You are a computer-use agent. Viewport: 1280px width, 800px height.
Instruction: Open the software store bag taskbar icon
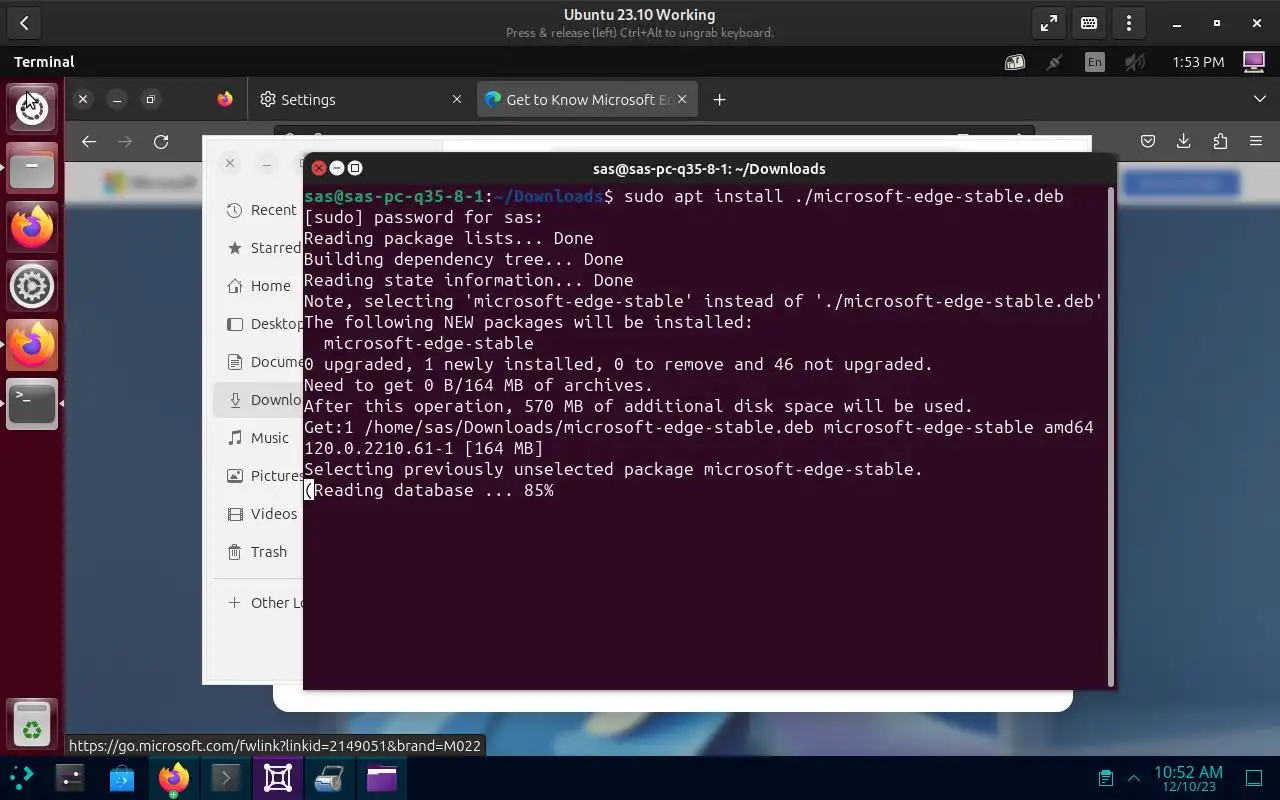pyautogui.click(x=122, y=778)
